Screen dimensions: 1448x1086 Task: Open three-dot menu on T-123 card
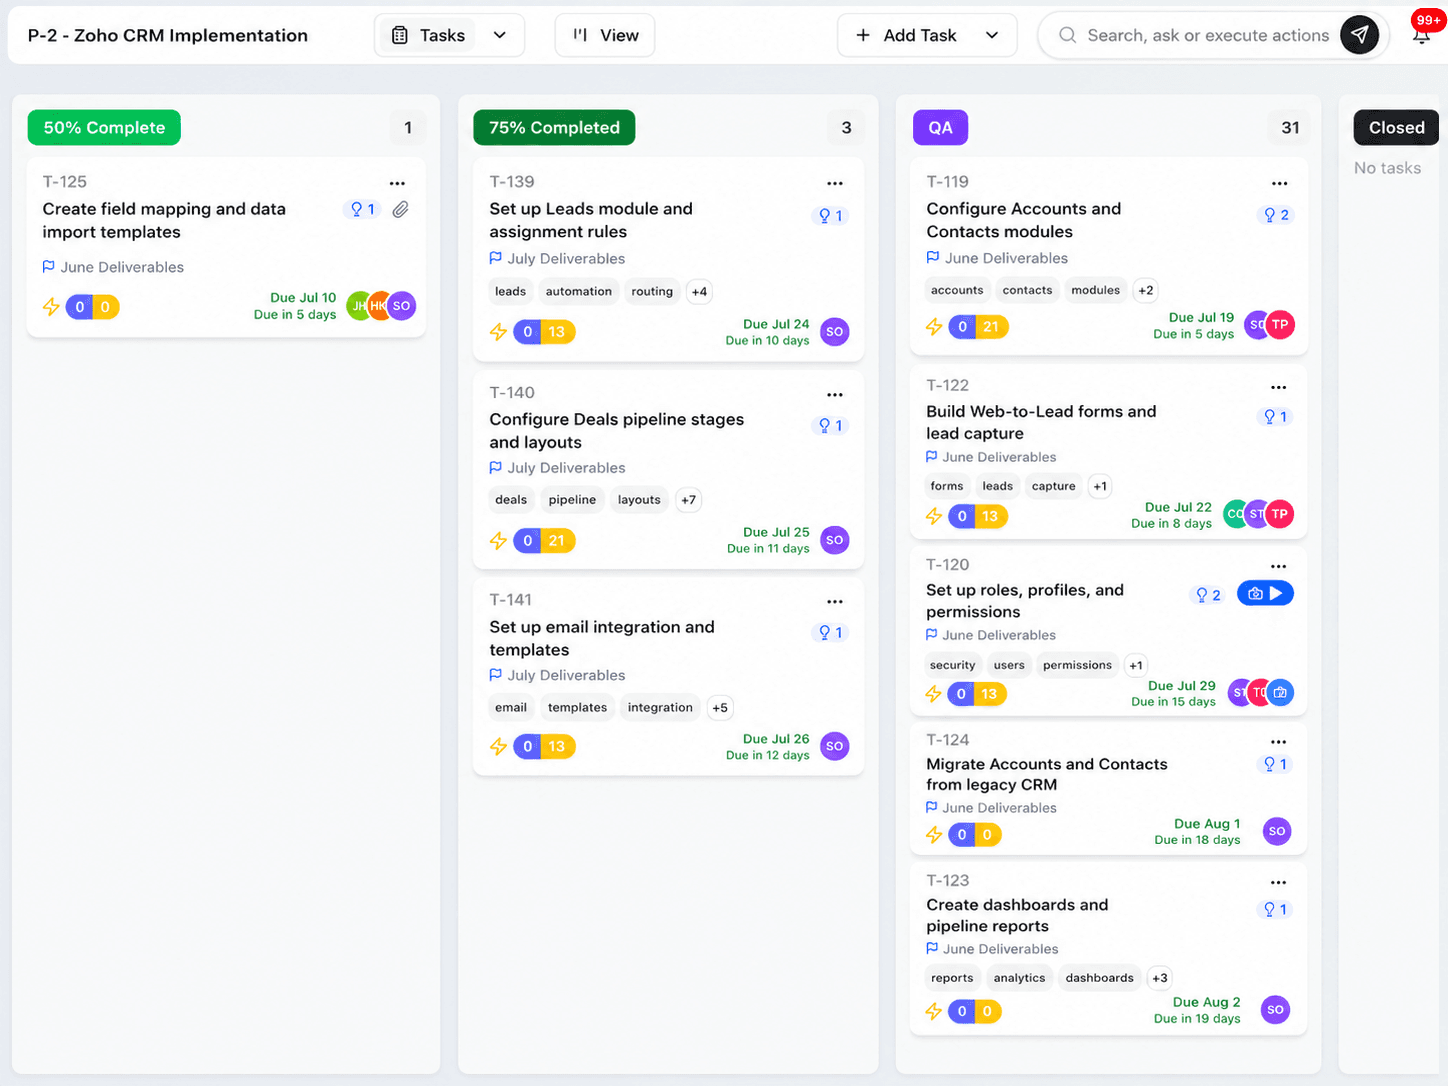point(1278,882)
